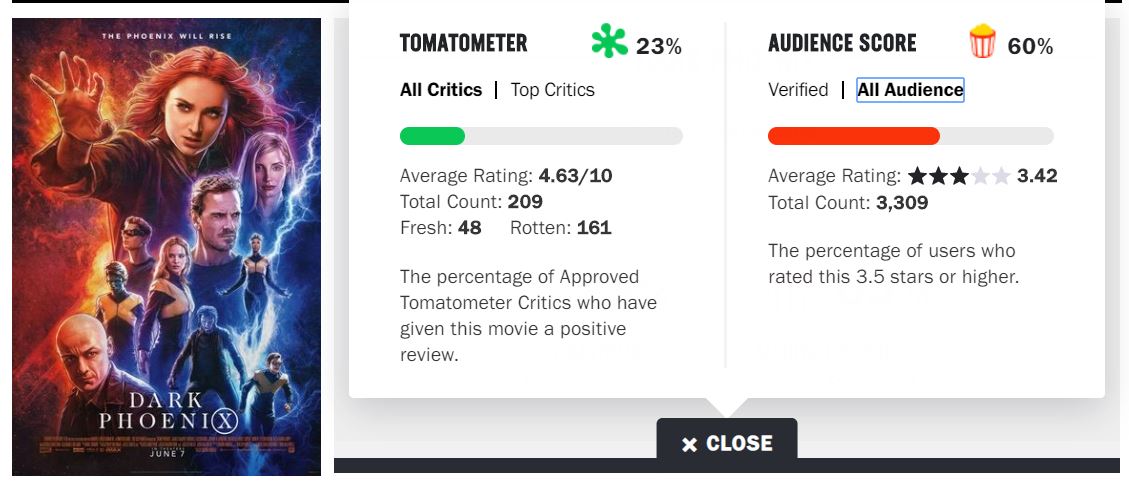Click the popcorn bucket audience icon
Image resolution: width=1129 pixels, height=481 pixels.
coord(983,42)
